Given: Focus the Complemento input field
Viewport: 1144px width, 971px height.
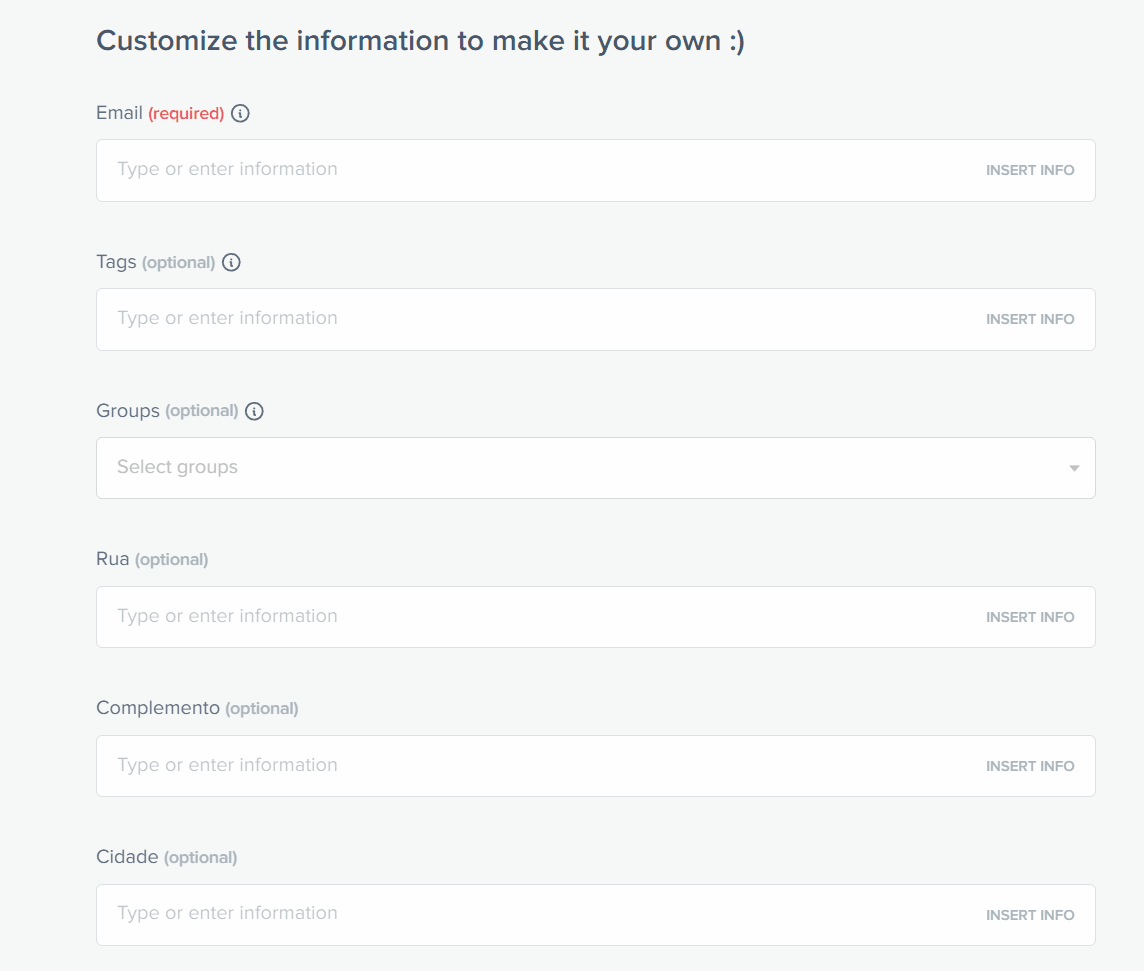Looking at the screenshot, I should pos(595,766).
